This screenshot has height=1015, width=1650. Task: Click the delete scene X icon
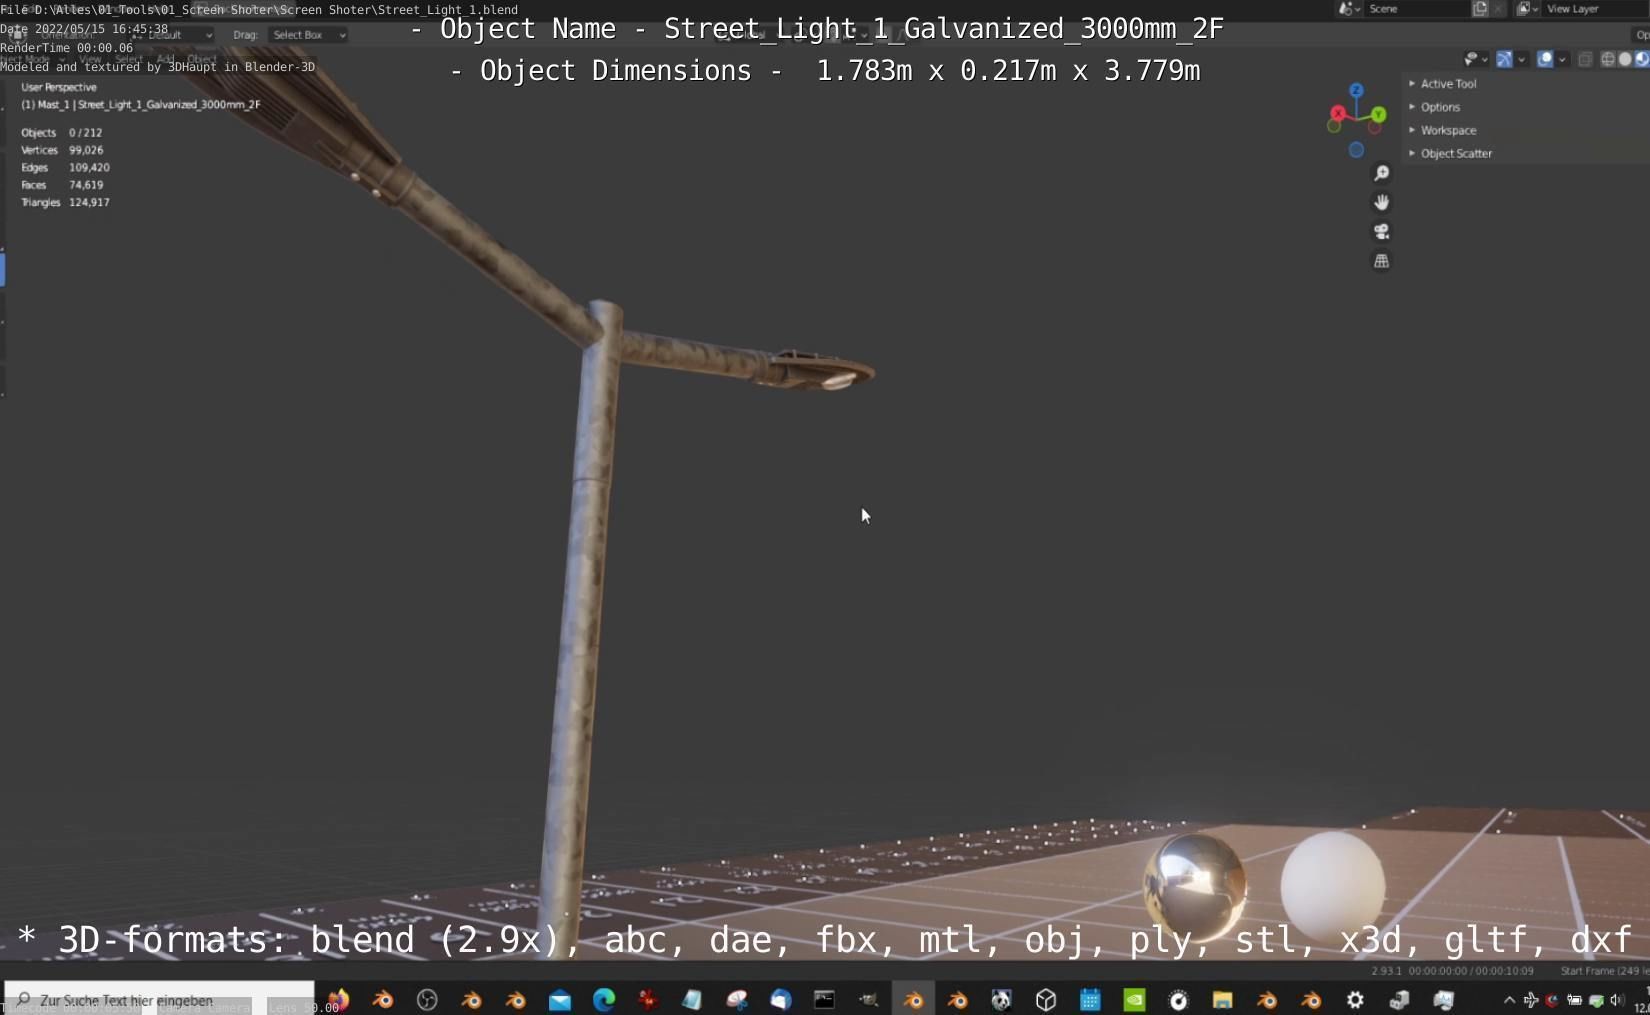(x=1498, y=9)
